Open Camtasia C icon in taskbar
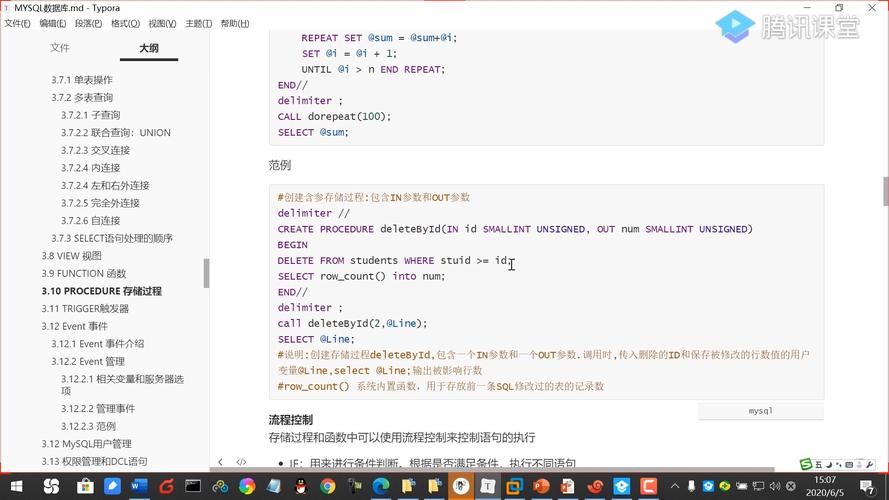Viewport: 889px width, 500px height. [x=649, y=486]
